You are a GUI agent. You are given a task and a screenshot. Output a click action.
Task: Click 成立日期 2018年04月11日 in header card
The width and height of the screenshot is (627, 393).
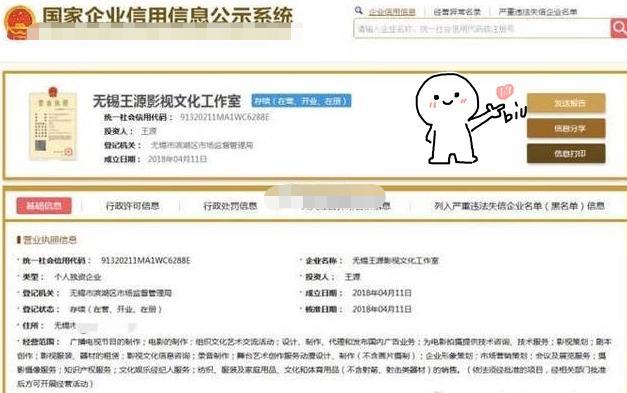[177, 159]
